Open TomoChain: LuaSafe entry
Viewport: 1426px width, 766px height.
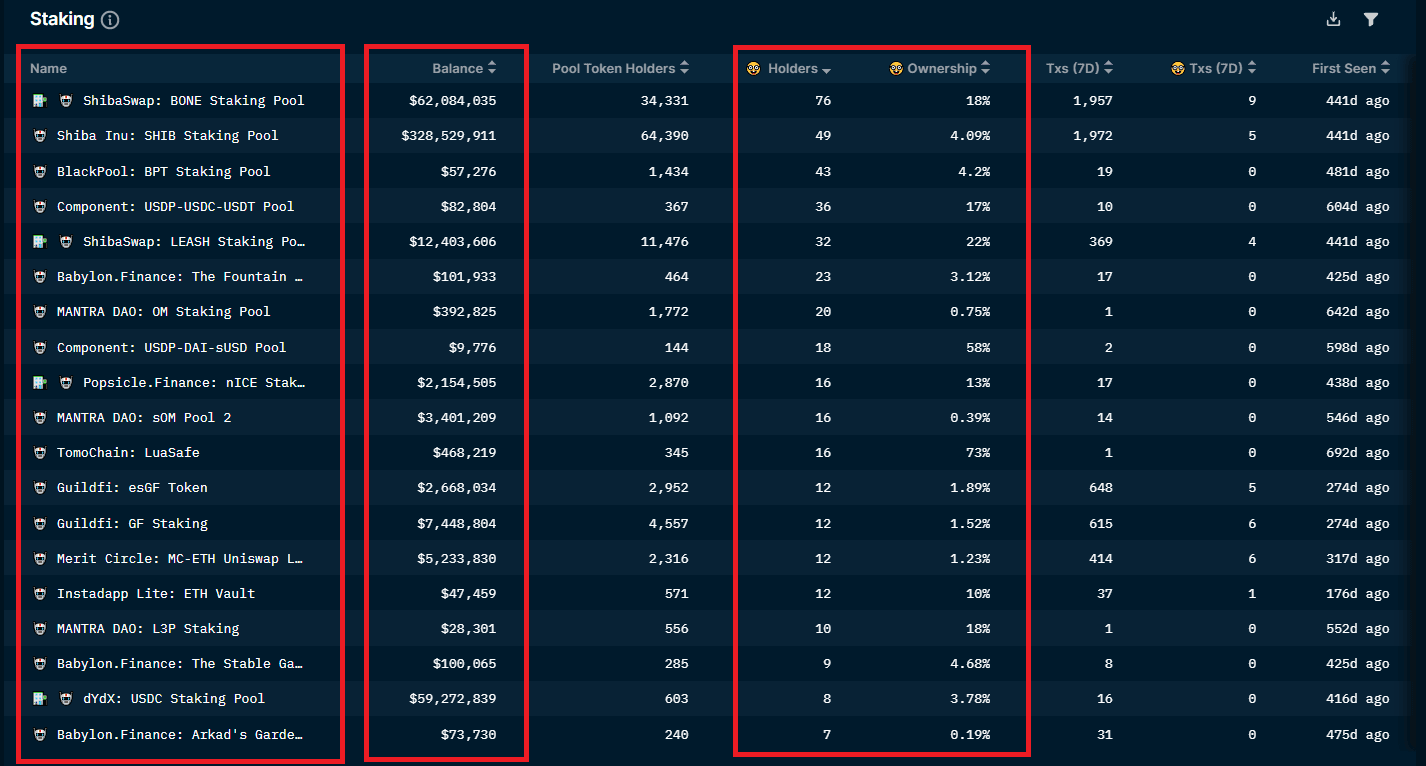point(128,453)
